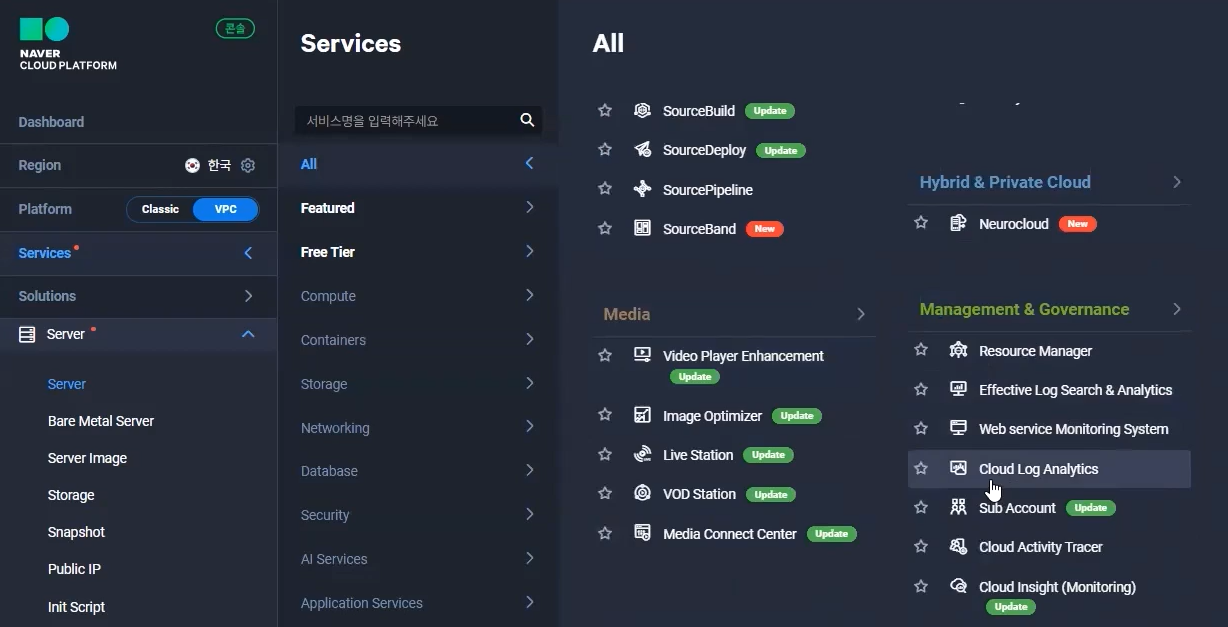Star the Cloud Log Analytics service
Screen dimensions: 1228x627
[x=921, y=468]
